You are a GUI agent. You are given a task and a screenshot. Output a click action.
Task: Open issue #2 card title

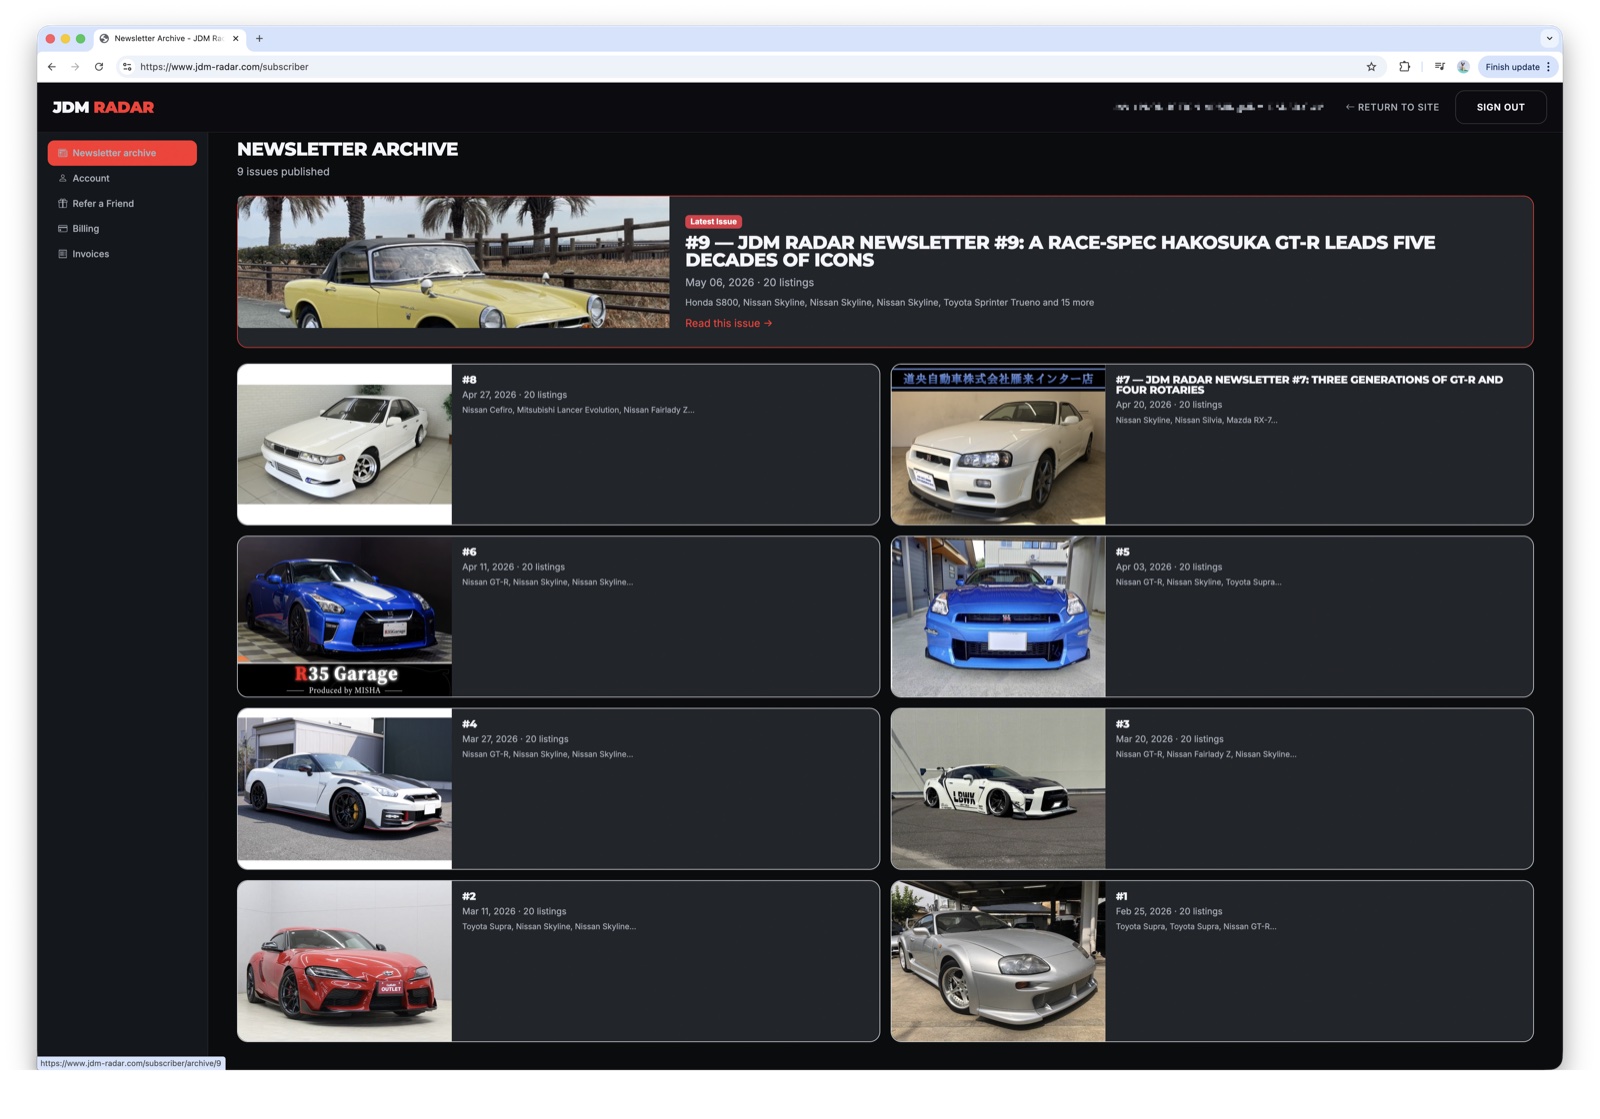click(x=469, y=896)
